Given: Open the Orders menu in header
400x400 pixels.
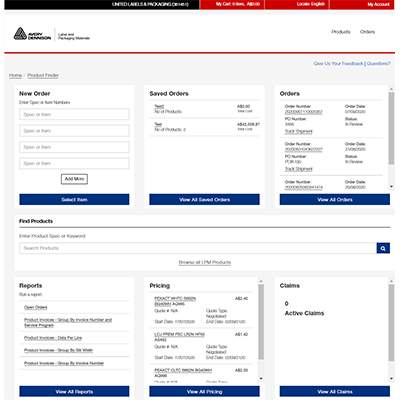Looking at the screenshot, I should (x=367, y=32).
